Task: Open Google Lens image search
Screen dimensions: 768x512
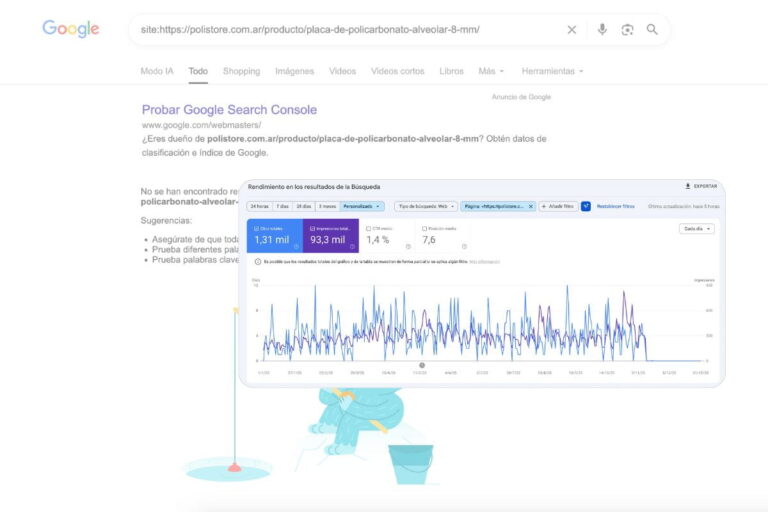Action: 627,30
